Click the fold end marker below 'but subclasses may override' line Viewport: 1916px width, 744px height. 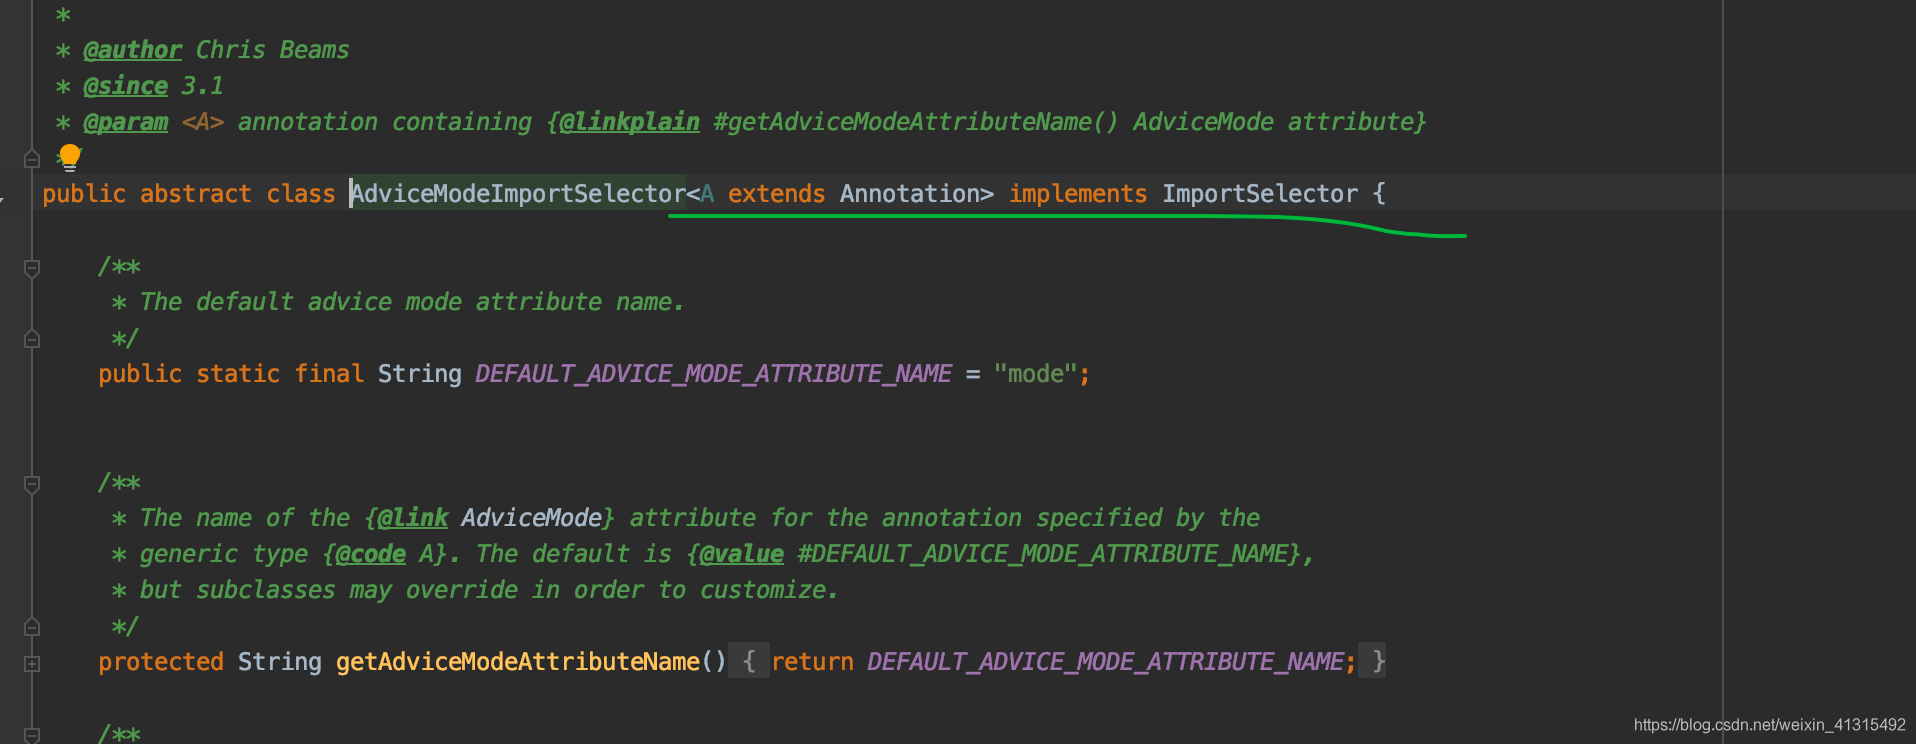[32, 627]
